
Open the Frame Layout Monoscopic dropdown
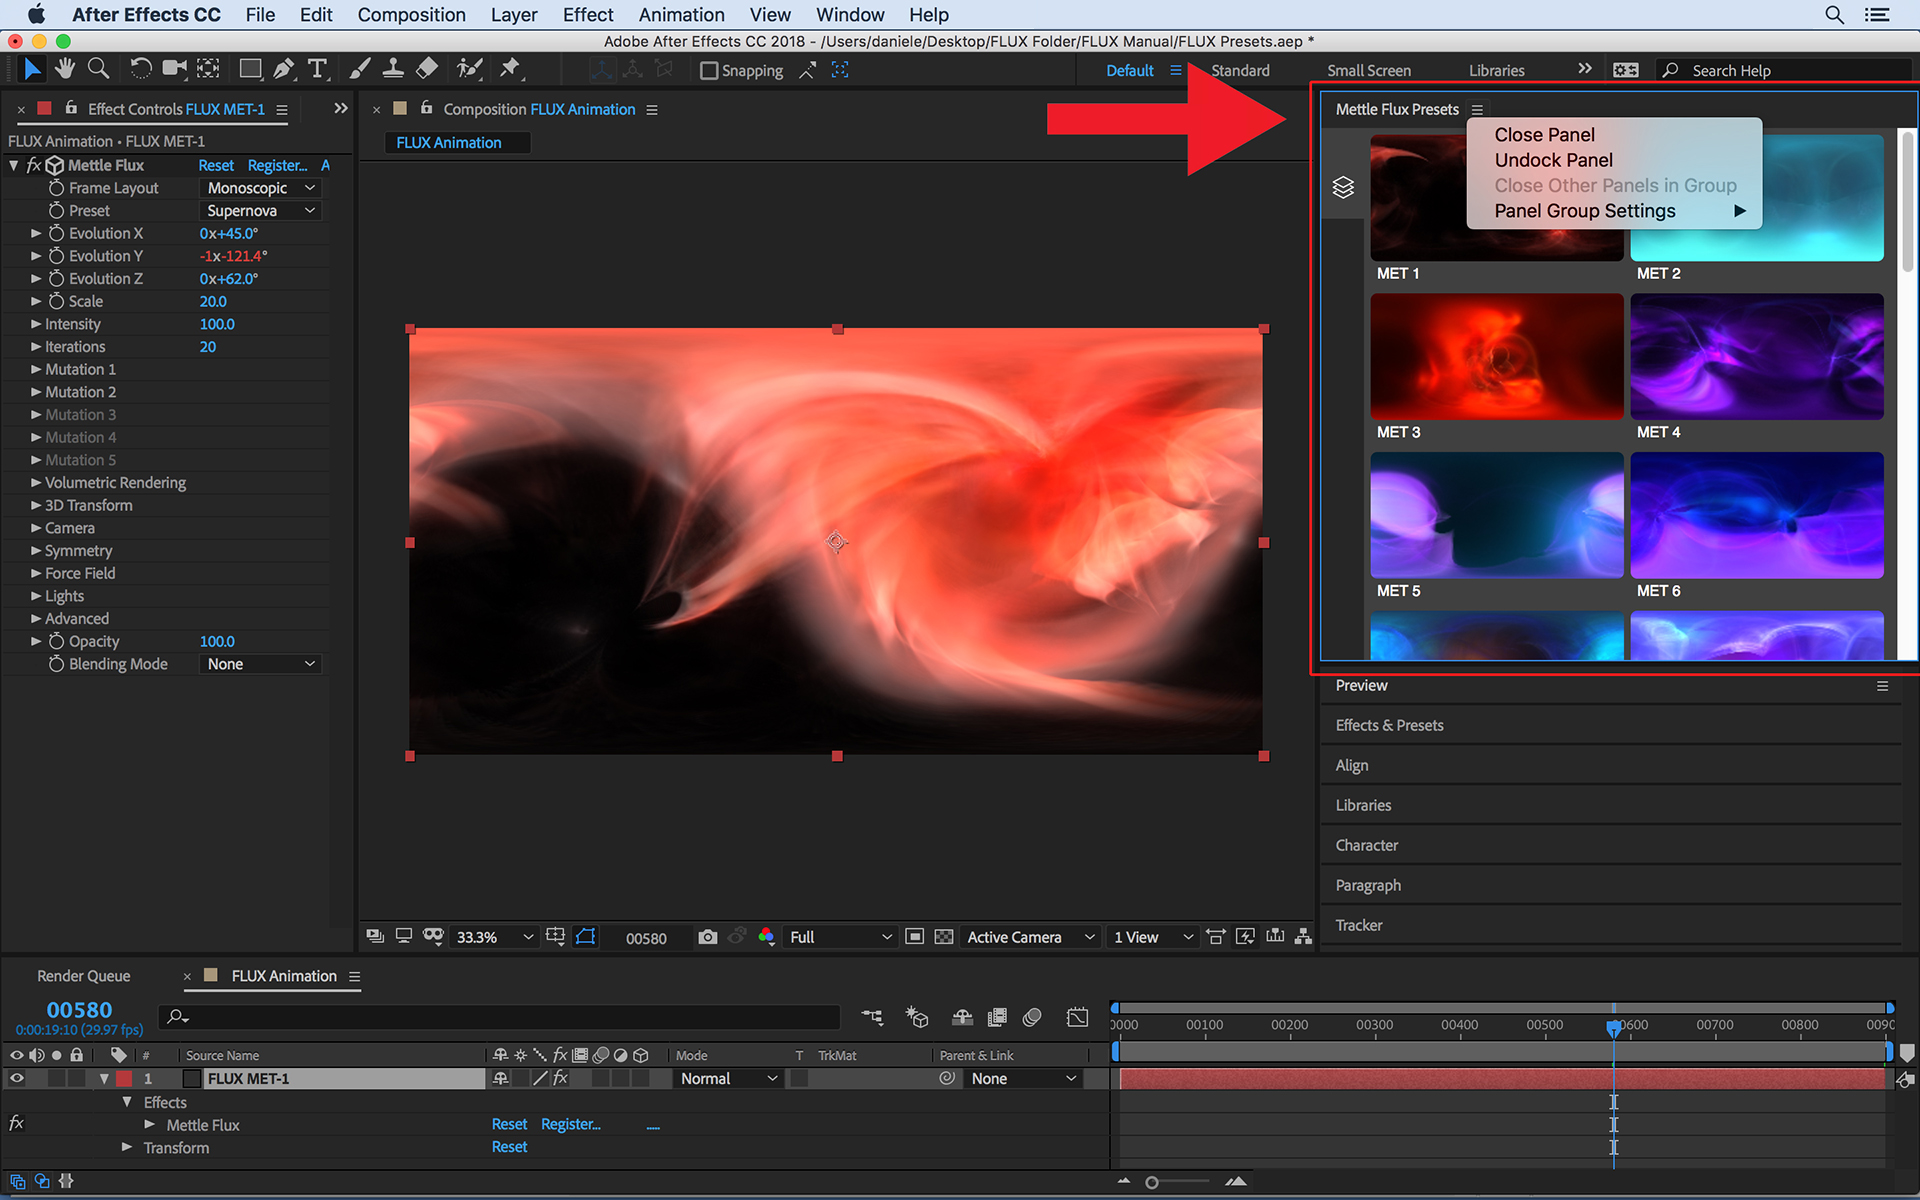point(260,188)
